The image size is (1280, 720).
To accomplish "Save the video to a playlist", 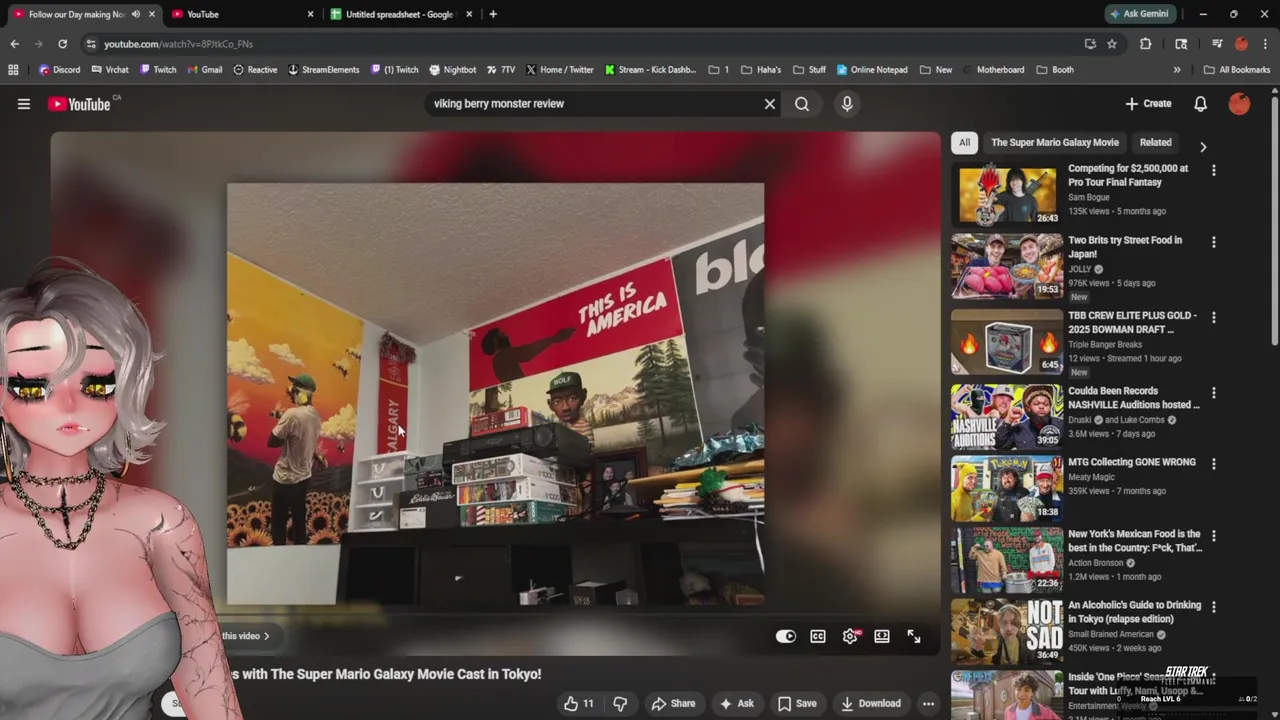I will point(797,704).
